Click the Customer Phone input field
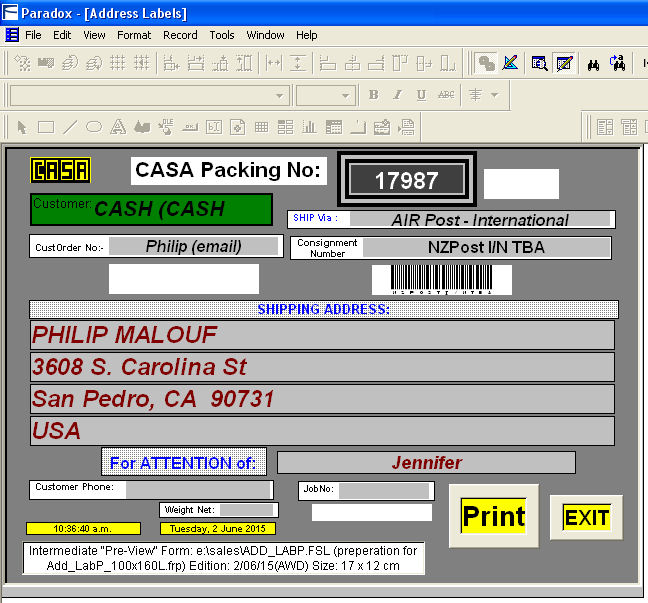 click(198, 490)
